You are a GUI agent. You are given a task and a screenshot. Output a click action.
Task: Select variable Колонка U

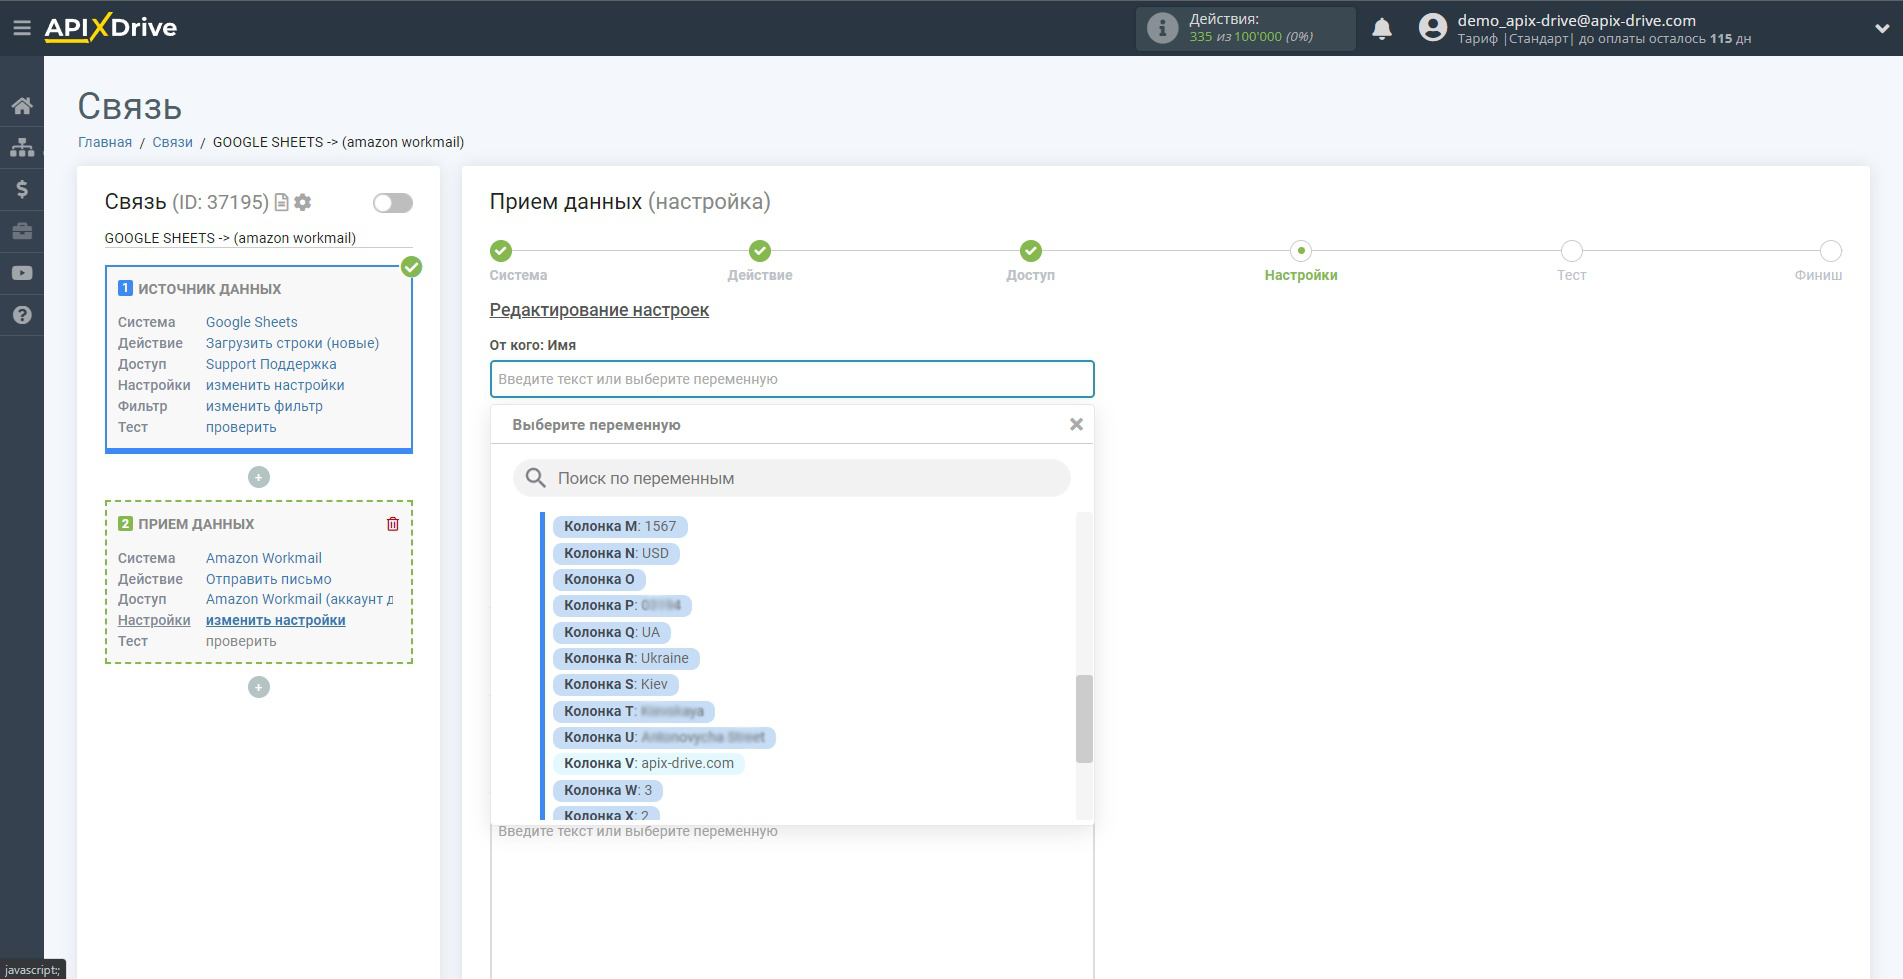point(664,737)
